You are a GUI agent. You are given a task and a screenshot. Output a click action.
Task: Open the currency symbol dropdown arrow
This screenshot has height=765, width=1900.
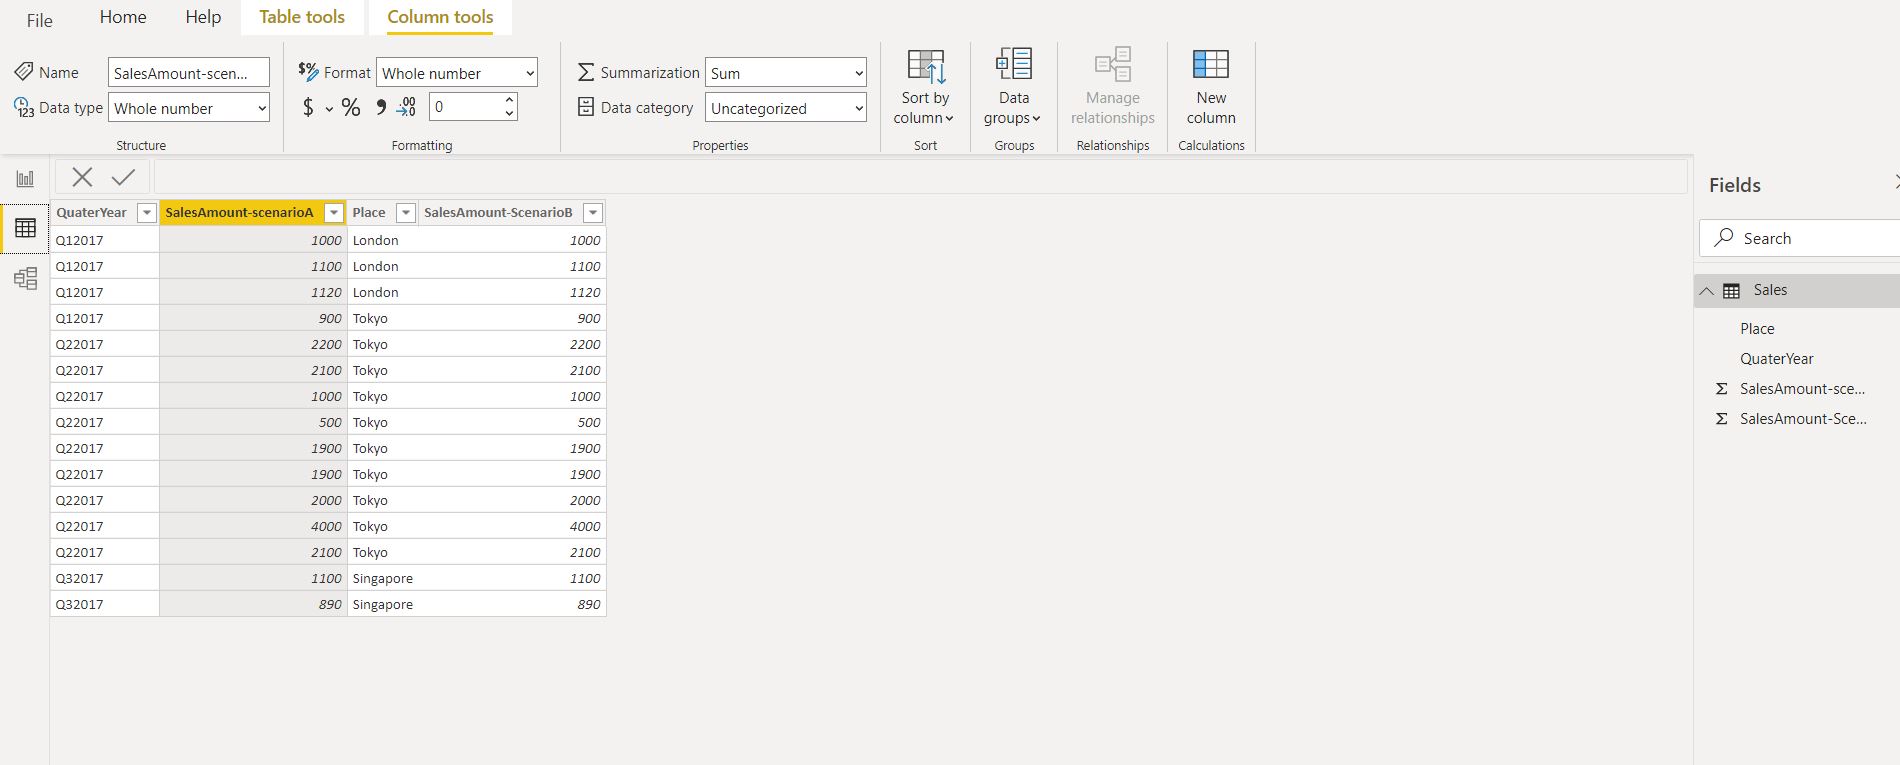329,109
